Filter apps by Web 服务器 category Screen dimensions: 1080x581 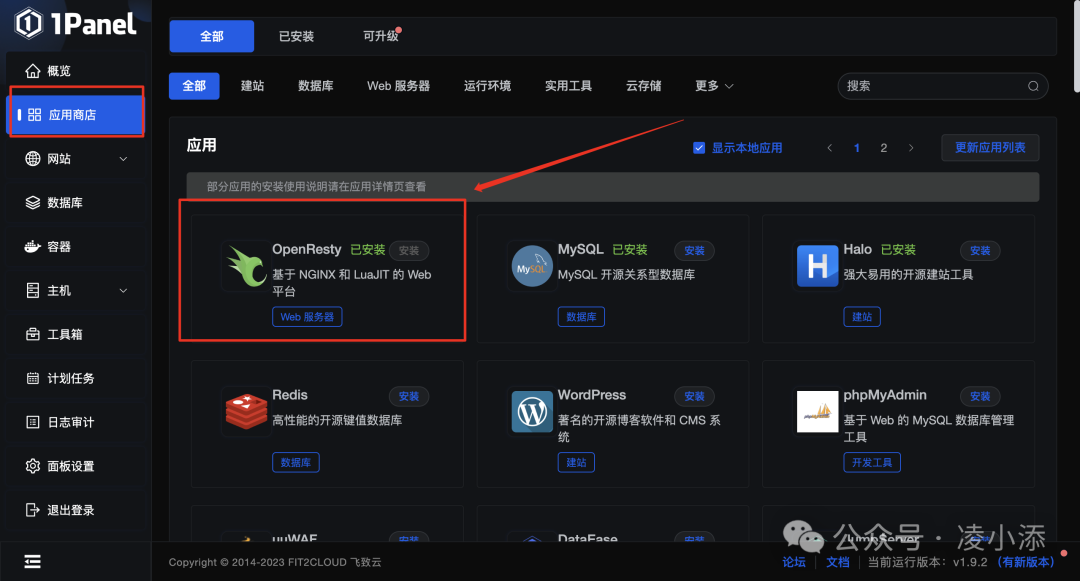[x=398, y=86]
